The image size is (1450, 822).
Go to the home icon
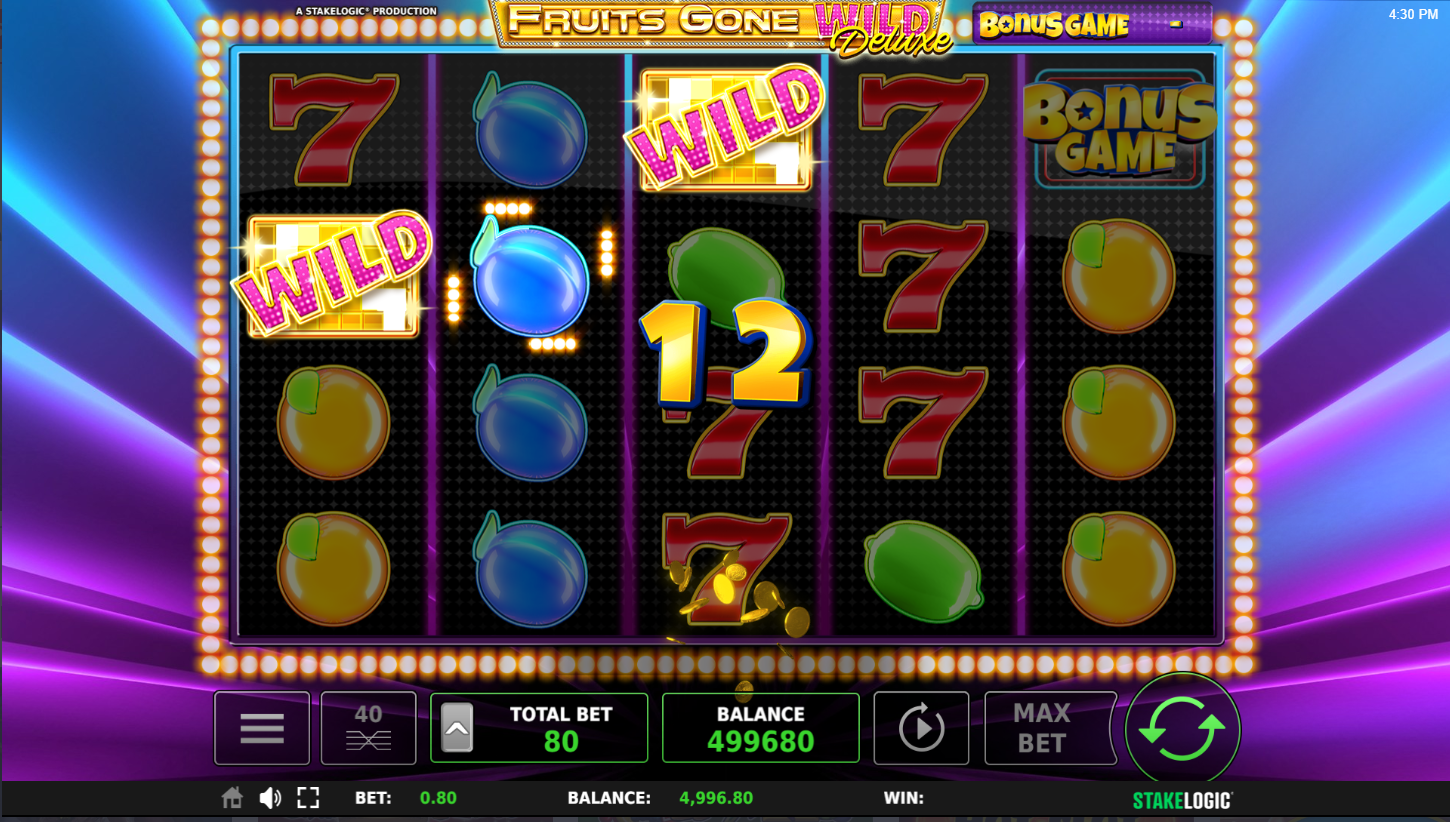pos(232,798)
